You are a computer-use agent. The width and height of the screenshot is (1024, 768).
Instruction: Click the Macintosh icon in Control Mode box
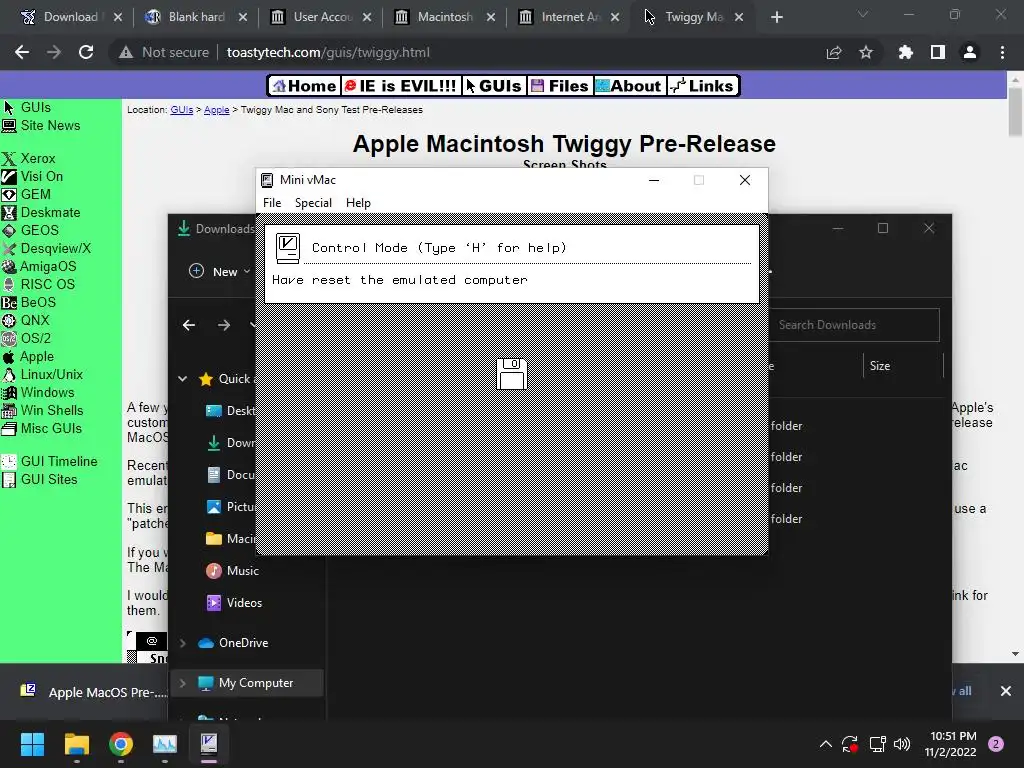pos(287,248)
